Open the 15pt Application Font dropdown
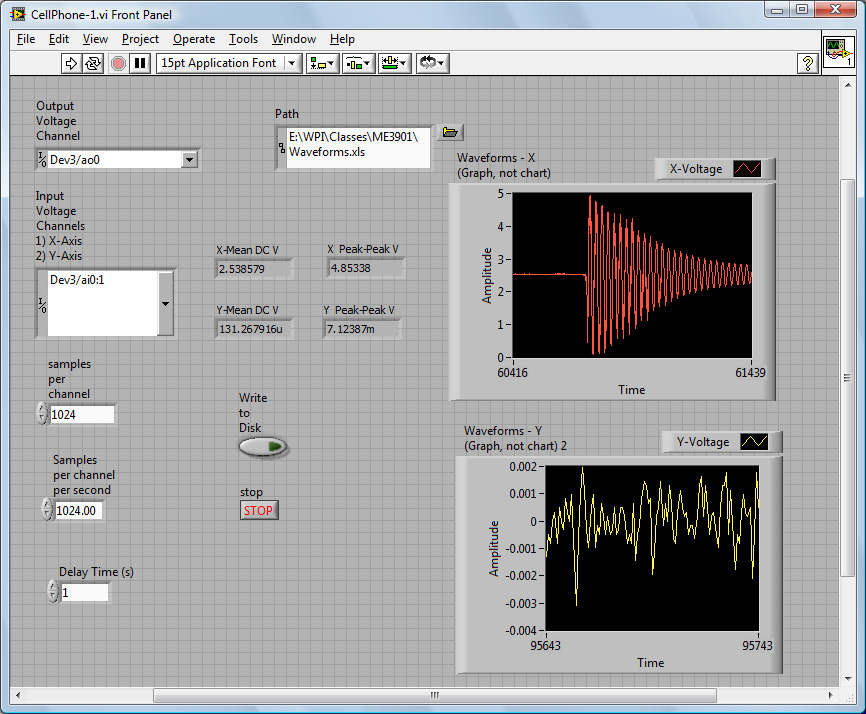This screenshot has height=714, width=866. click(294, 63)
